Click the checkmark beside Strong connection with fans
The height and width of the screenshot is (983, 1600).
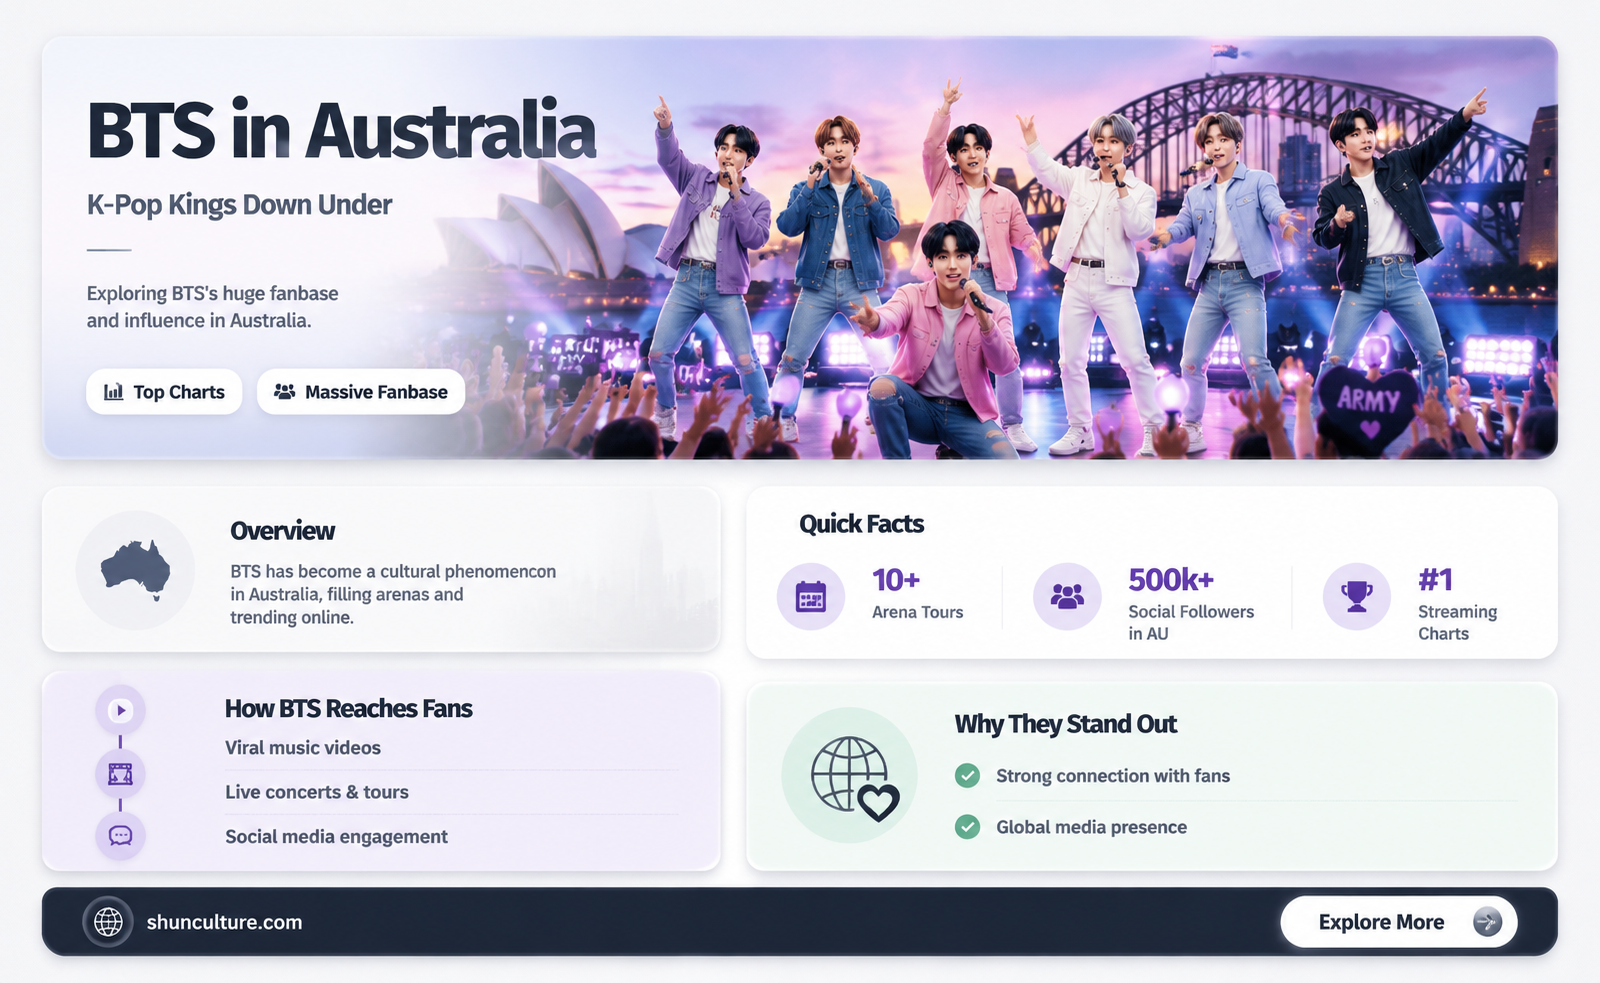click(x=967, y=776)
